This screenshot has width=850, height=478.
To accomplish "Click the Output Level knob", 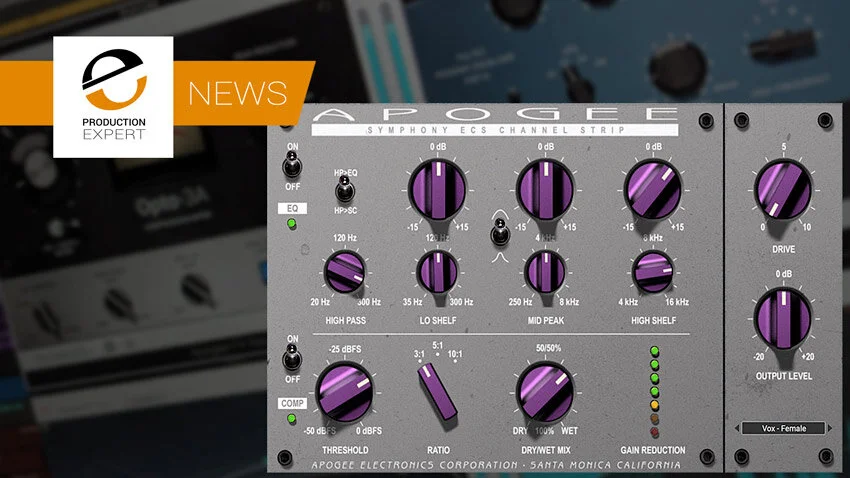I will (783, 318).
